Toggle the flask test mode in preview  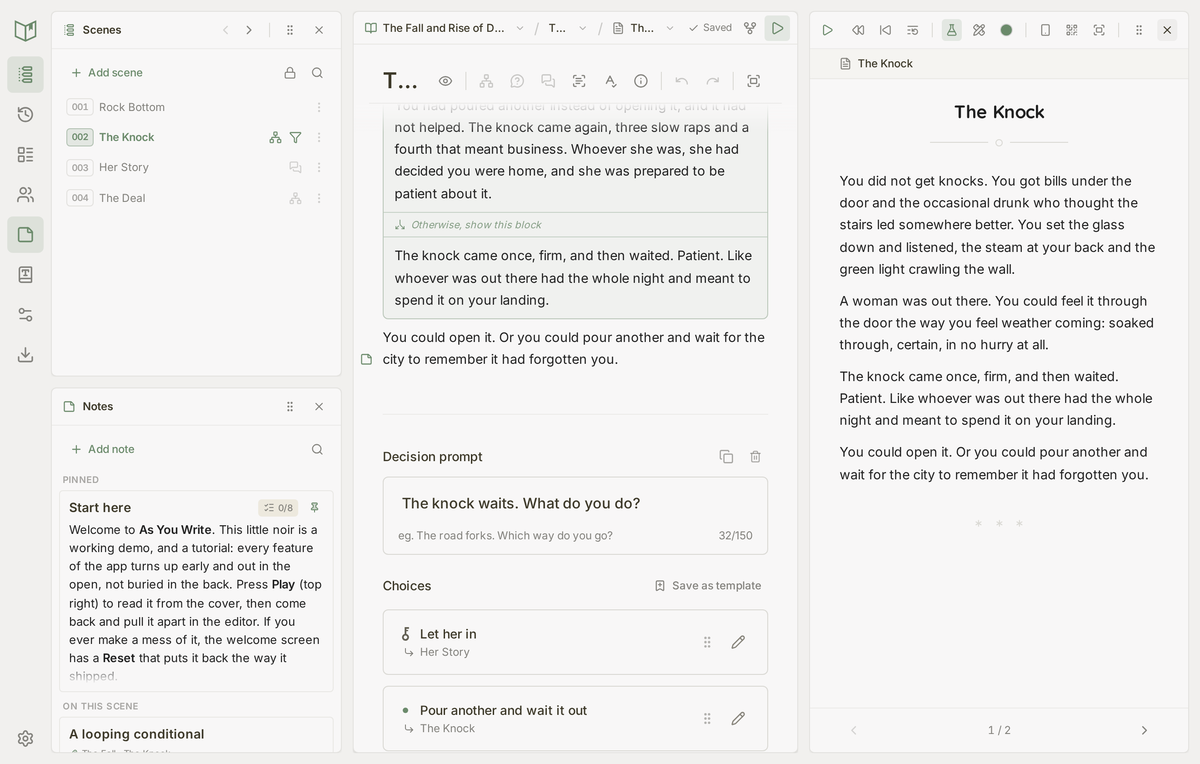(951, 30)
